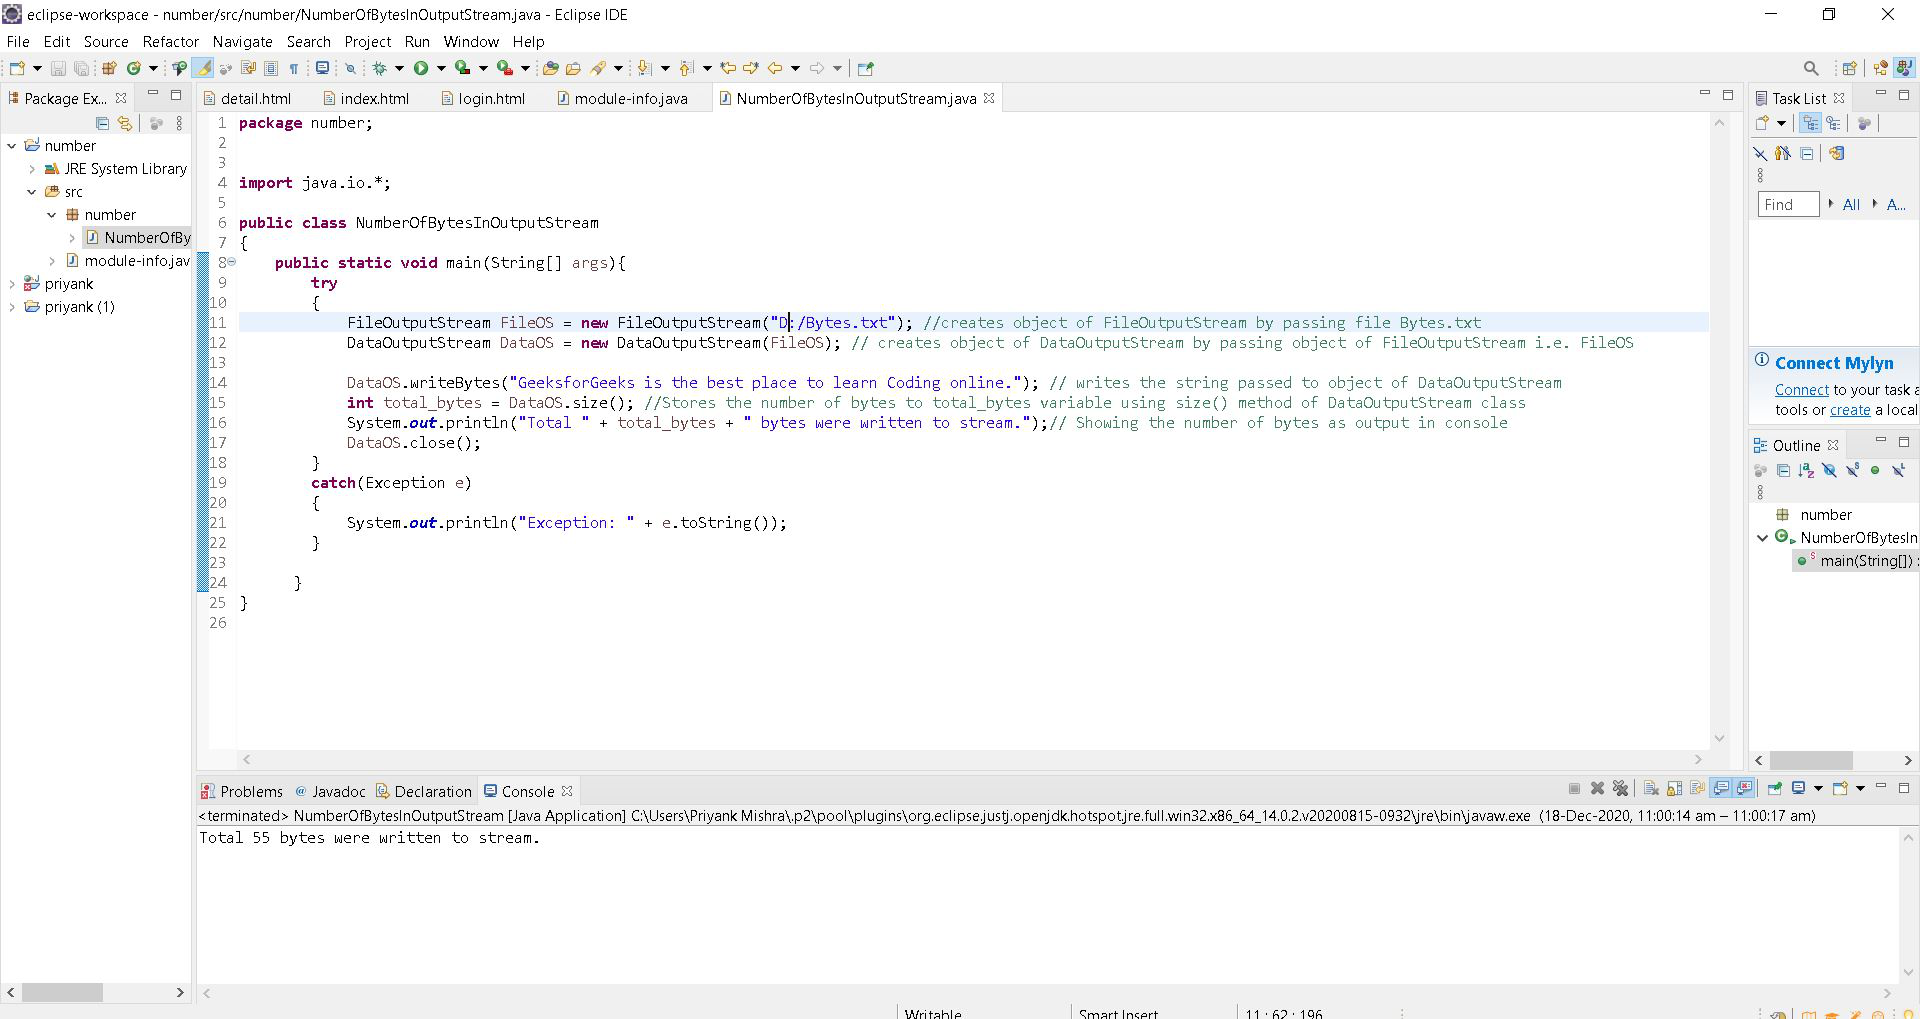The width and height of the screenshot is (1920, 1019).
Task: Select module-info.java in Package Explorer
Action: click(x=128, y=261)
